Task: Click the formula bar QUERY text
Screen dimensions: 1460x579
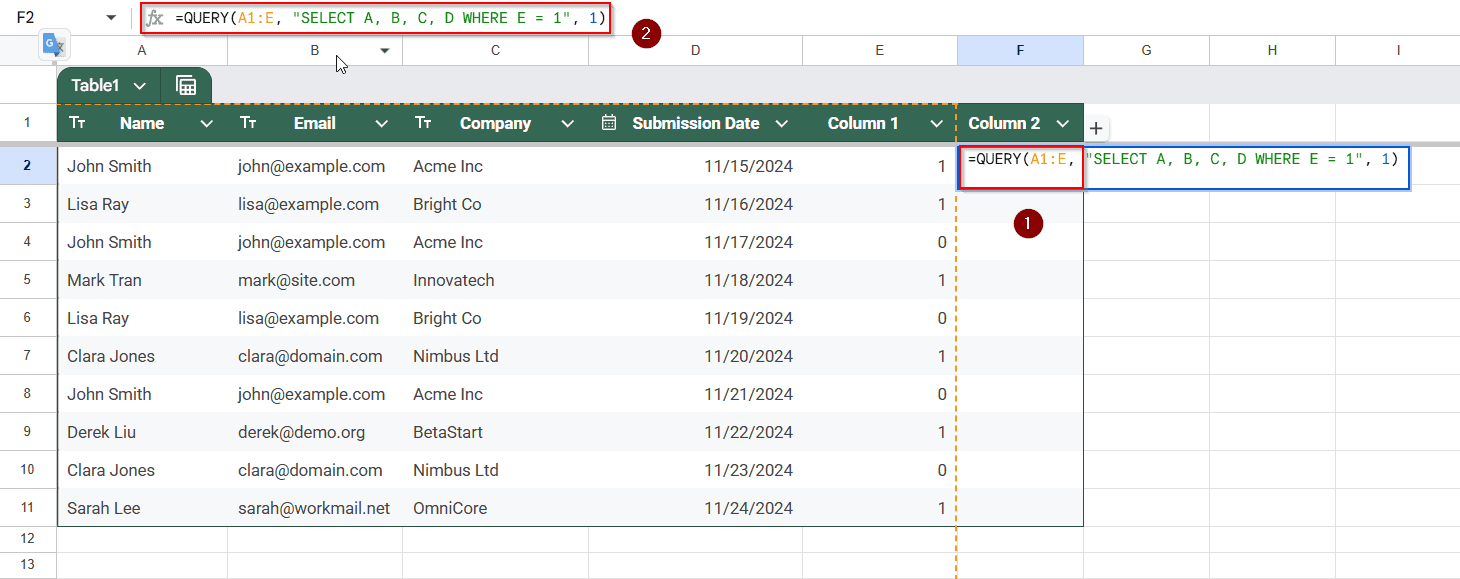Action: pos(390,18)
